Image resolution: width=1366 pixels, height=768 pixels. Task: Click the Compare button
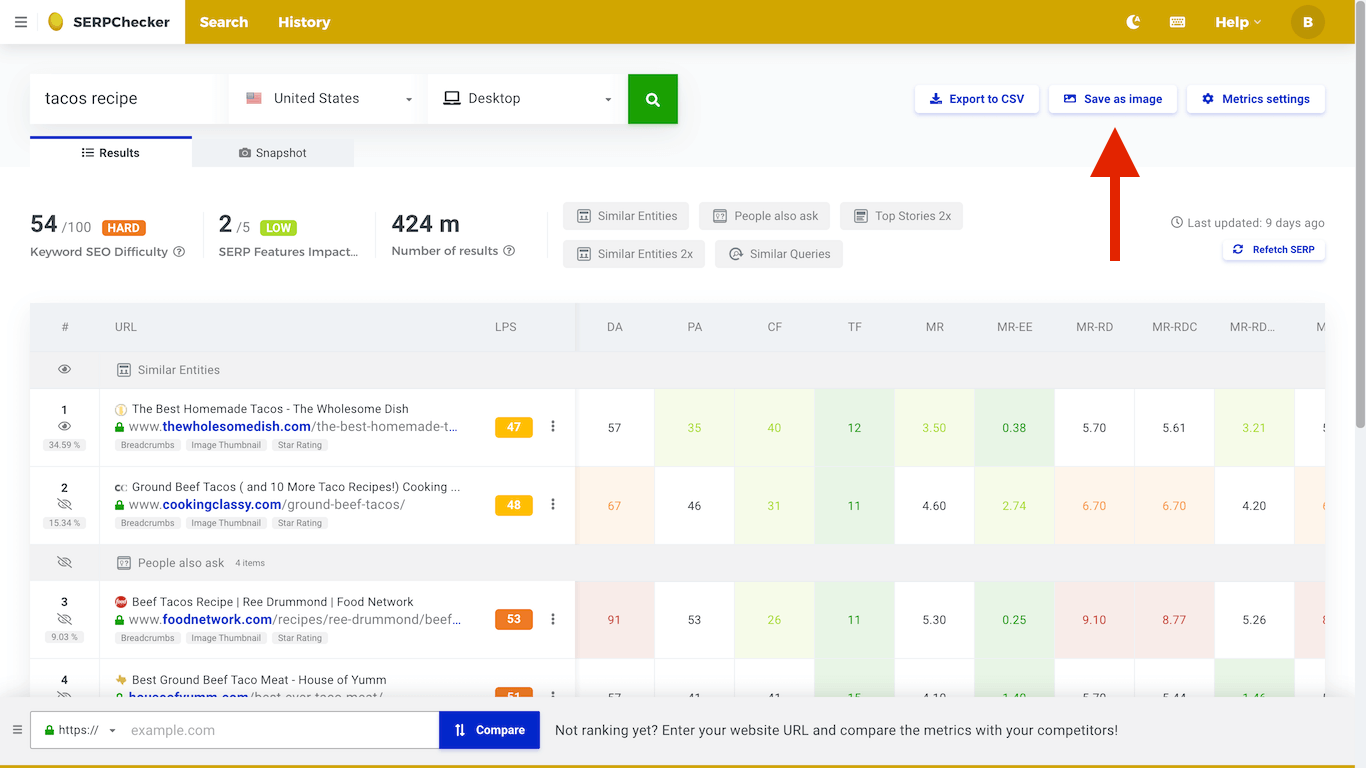(x=490, y=730)
